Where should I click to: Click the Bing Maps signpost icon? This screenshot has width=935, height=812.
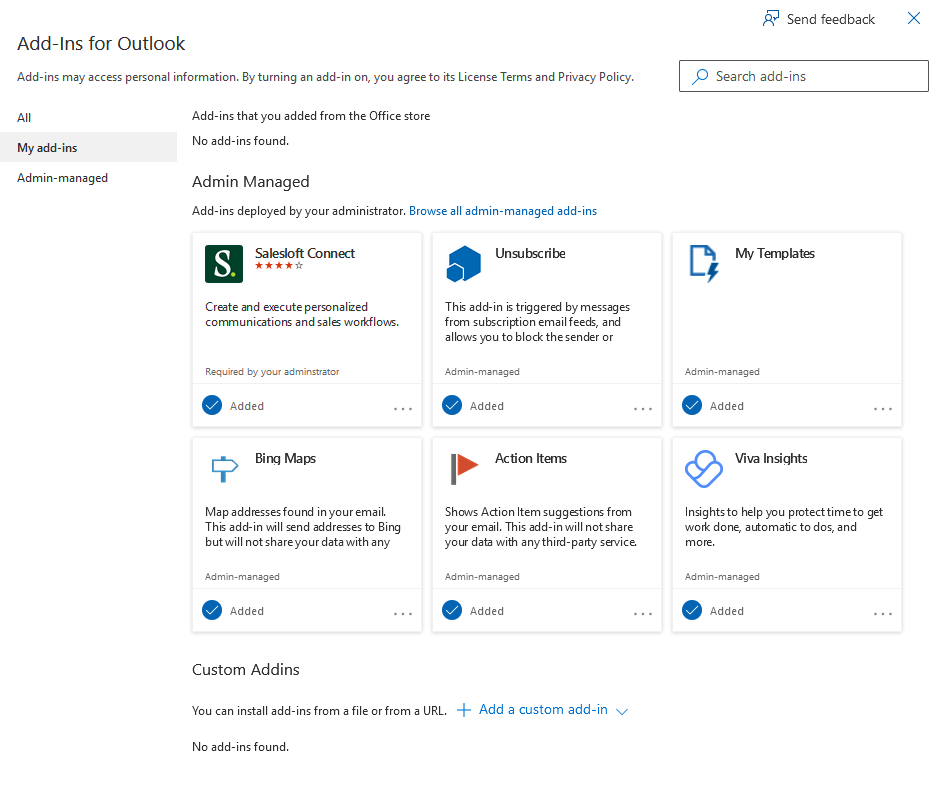coord(224,469)
